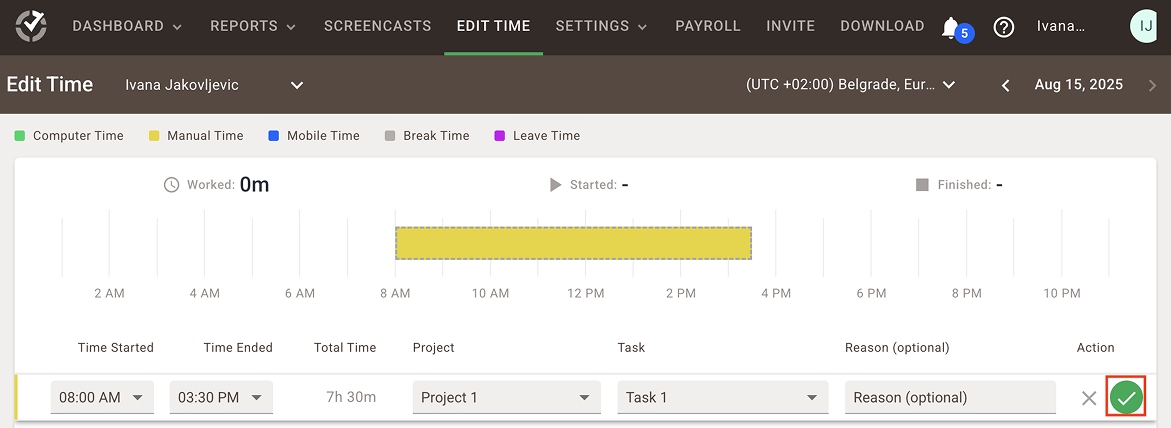The image size is (1171, 428).
Task: Expand the Dashboard menu
Action: pyautogui.click(x=127, y=26)
